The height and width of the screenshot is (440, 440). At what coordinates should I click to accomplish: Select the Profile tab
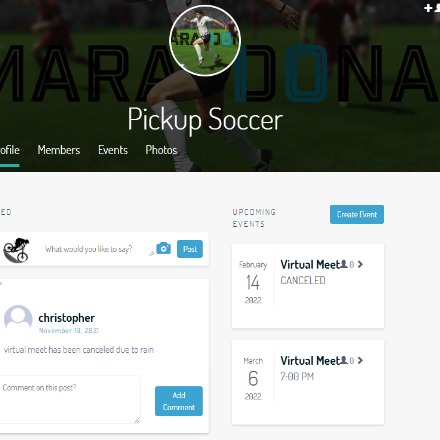pos(10,150)
